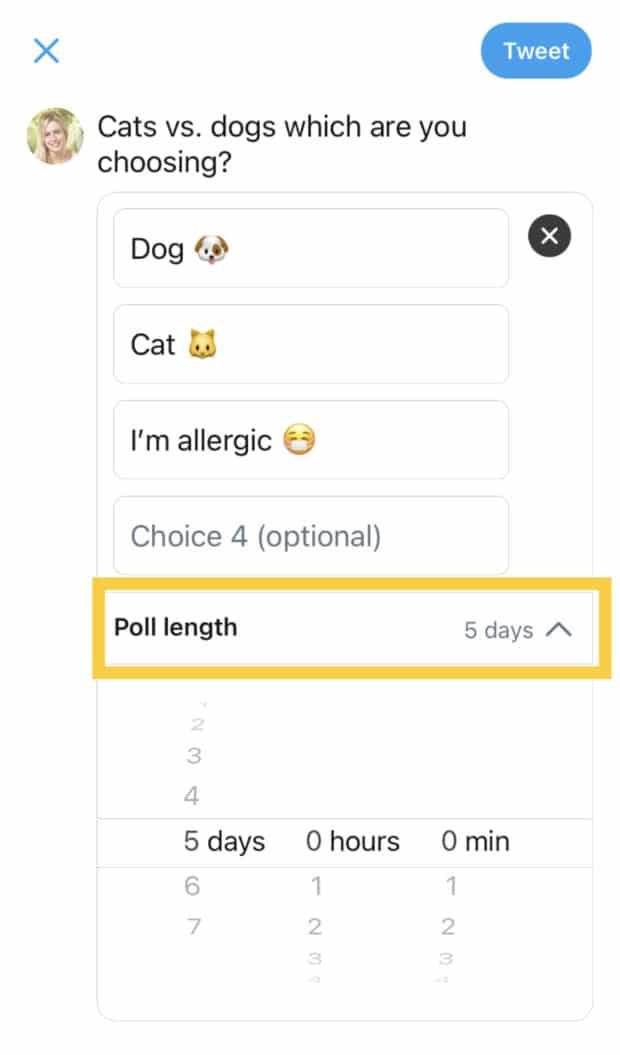Collapse the Poll length chevron

click(x=560, y=630)
